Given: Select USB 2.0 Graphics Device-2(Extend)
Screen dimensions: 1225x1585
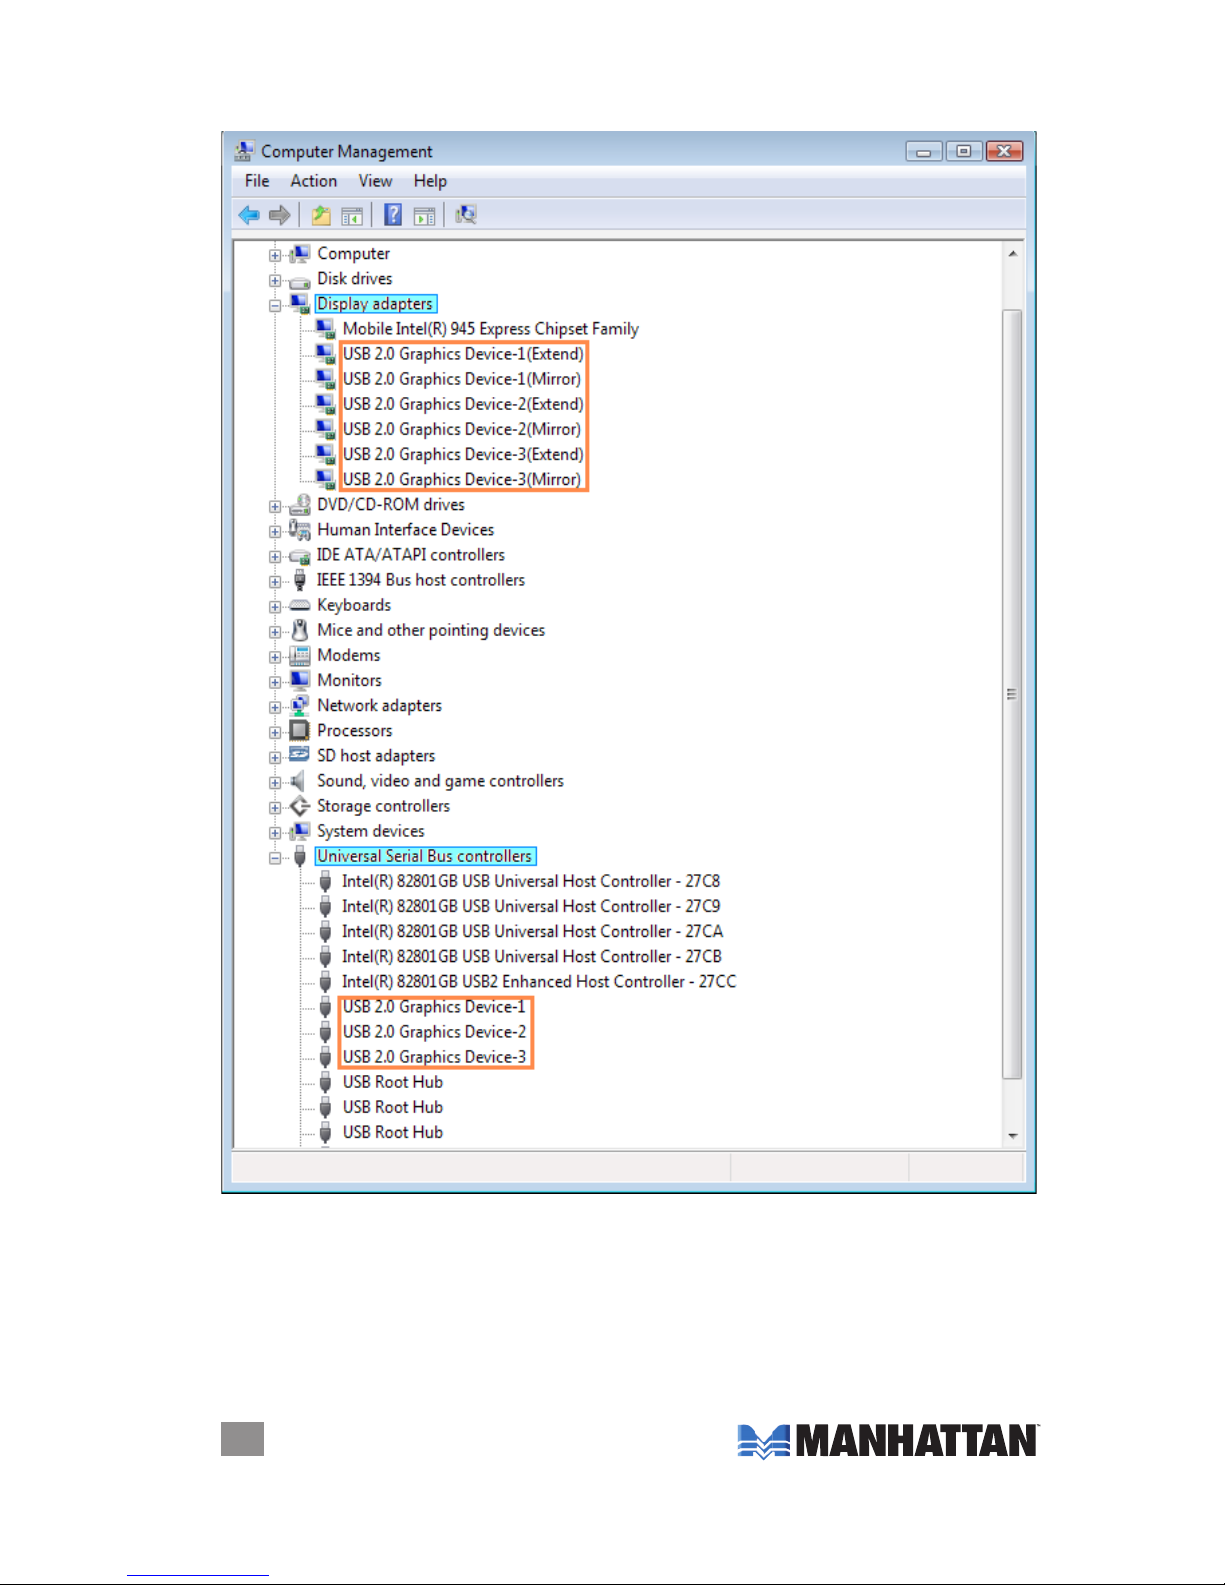Looking at the screenshot, I should click(x=463, y=404).
